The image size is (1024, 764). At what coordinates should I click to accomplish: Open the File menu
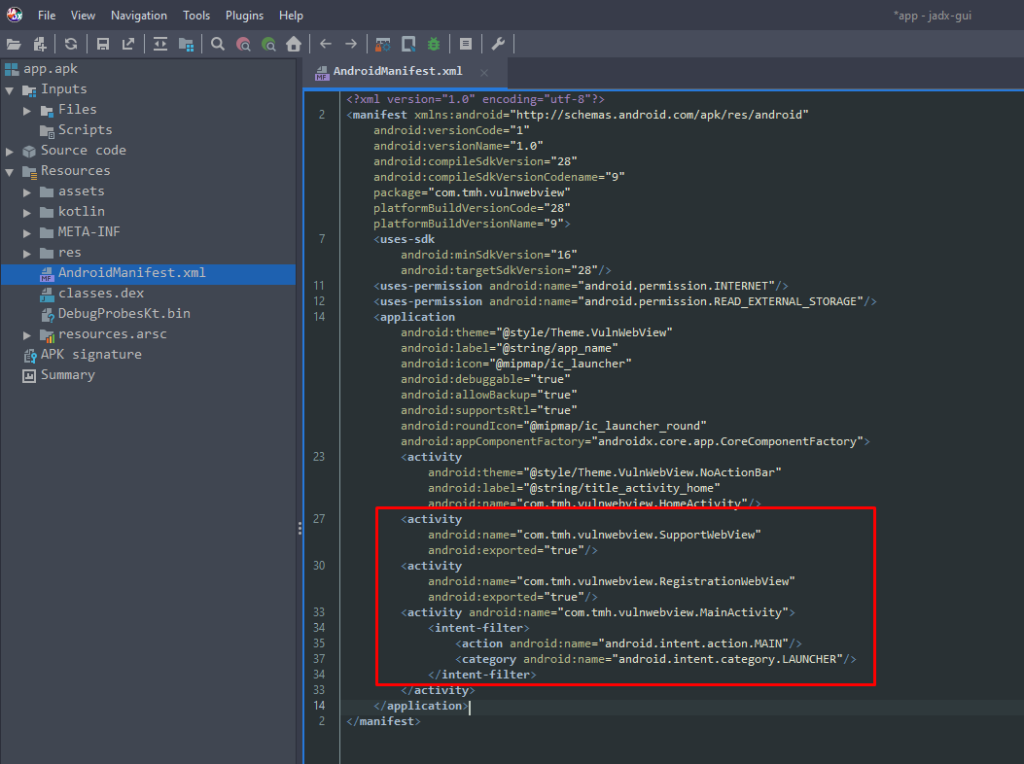click(x=46, y=15)
